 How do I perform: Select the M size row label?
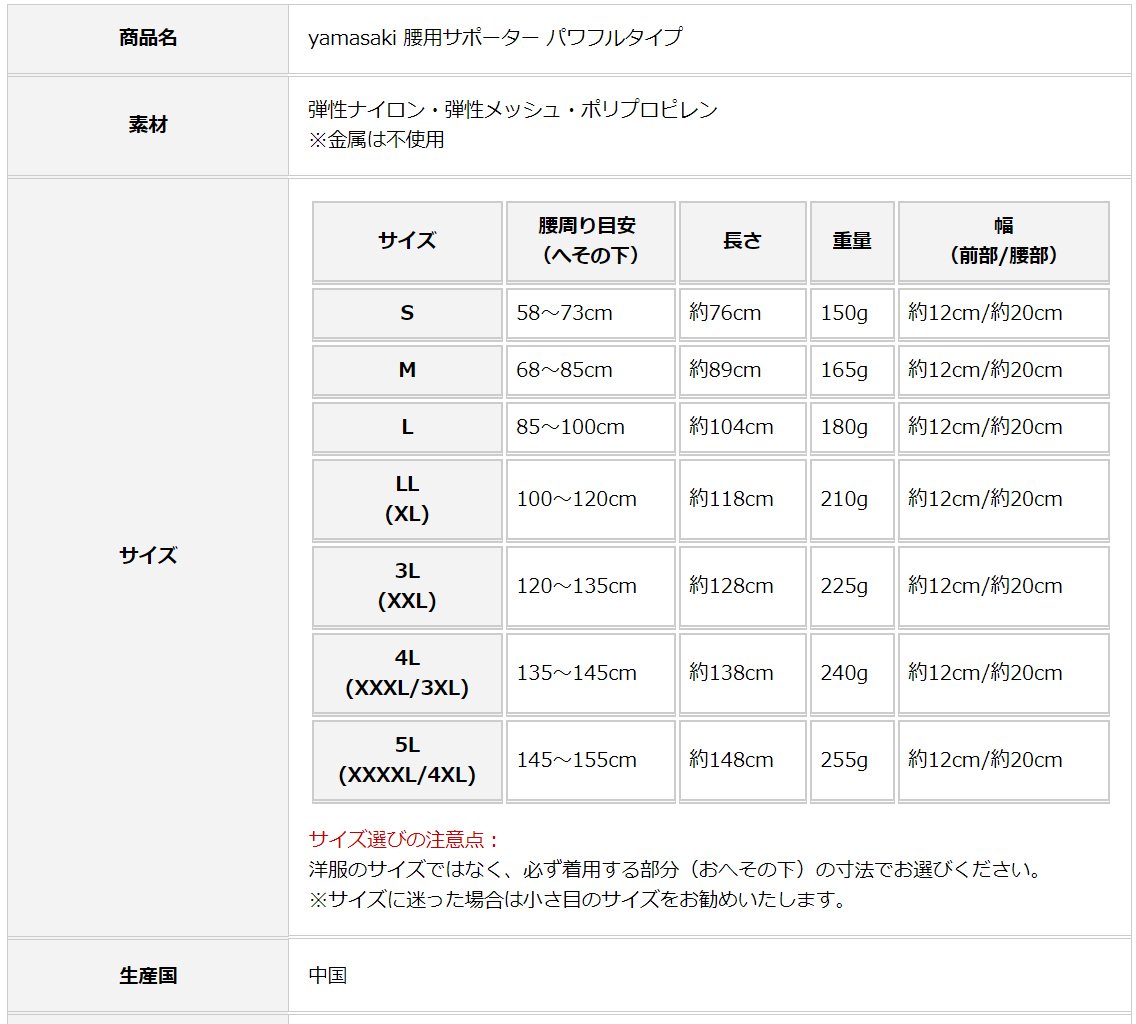[407, 370]
